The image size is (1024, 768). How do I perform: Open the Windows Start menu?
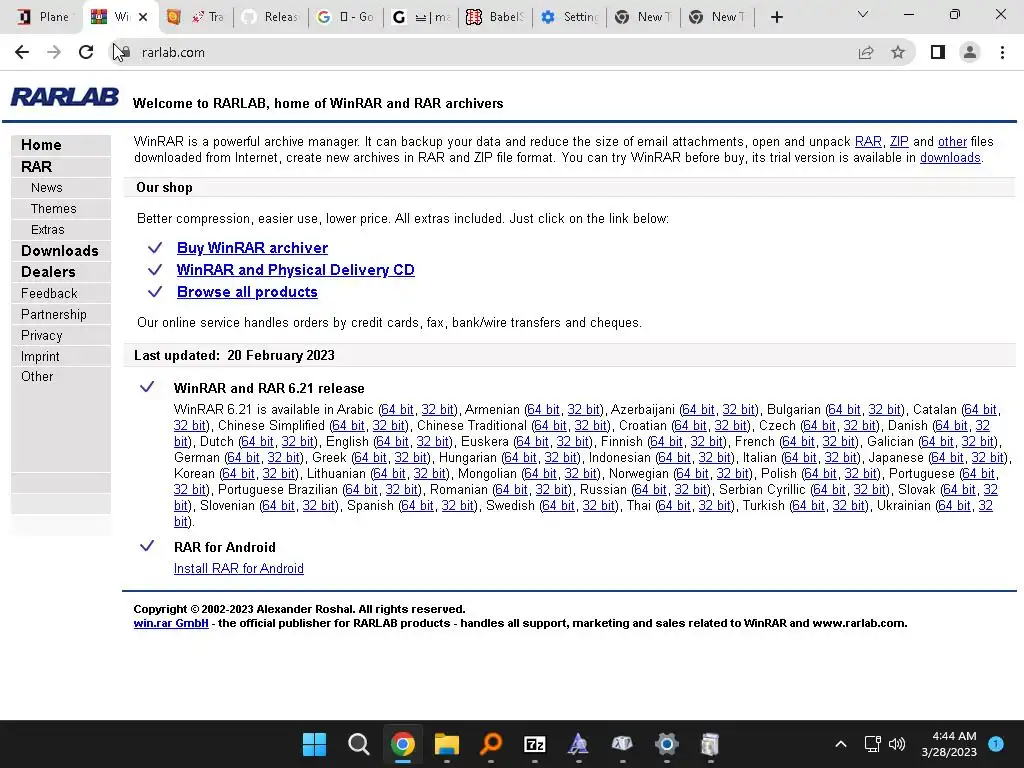coord(314,744)
